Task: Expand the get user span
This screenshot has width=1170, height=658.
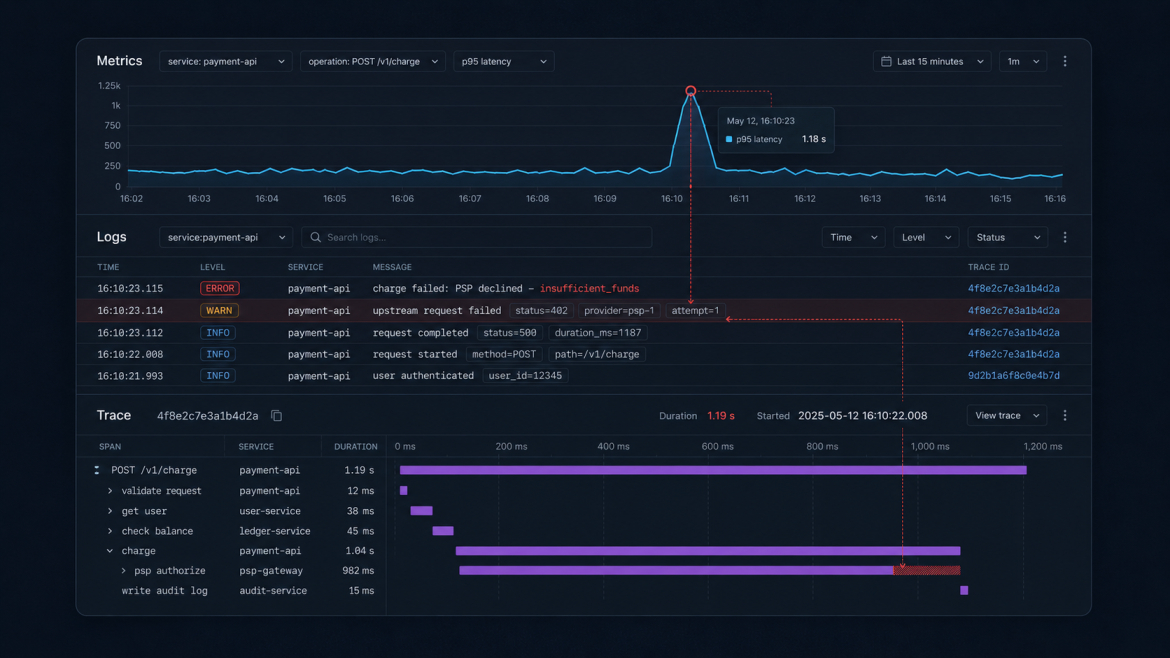Action: (110, 511)
